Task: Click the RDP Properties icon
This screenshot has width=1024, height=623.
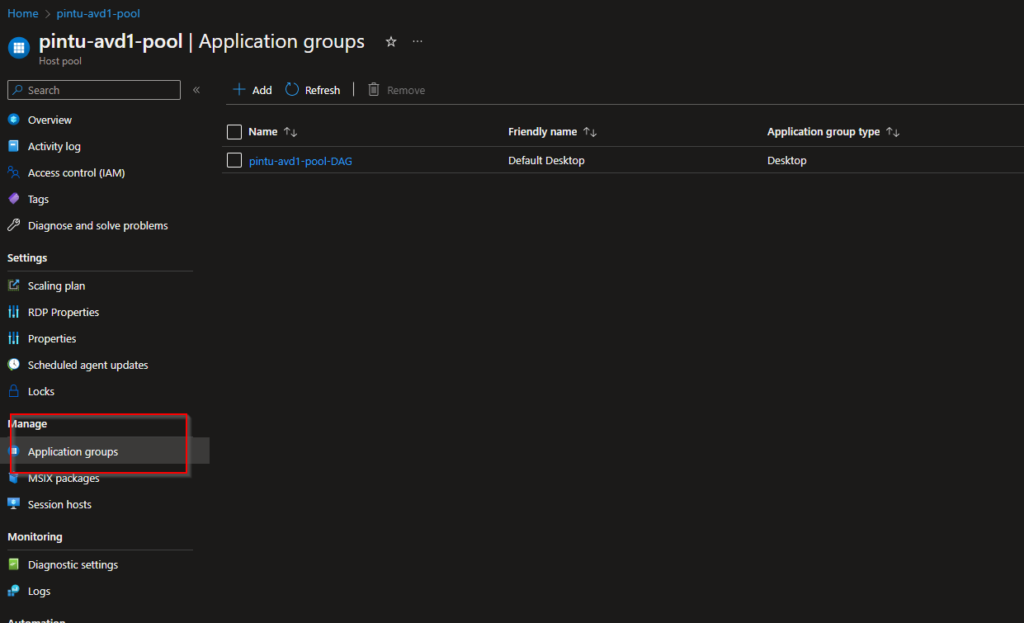Action: tap(14, 312)
